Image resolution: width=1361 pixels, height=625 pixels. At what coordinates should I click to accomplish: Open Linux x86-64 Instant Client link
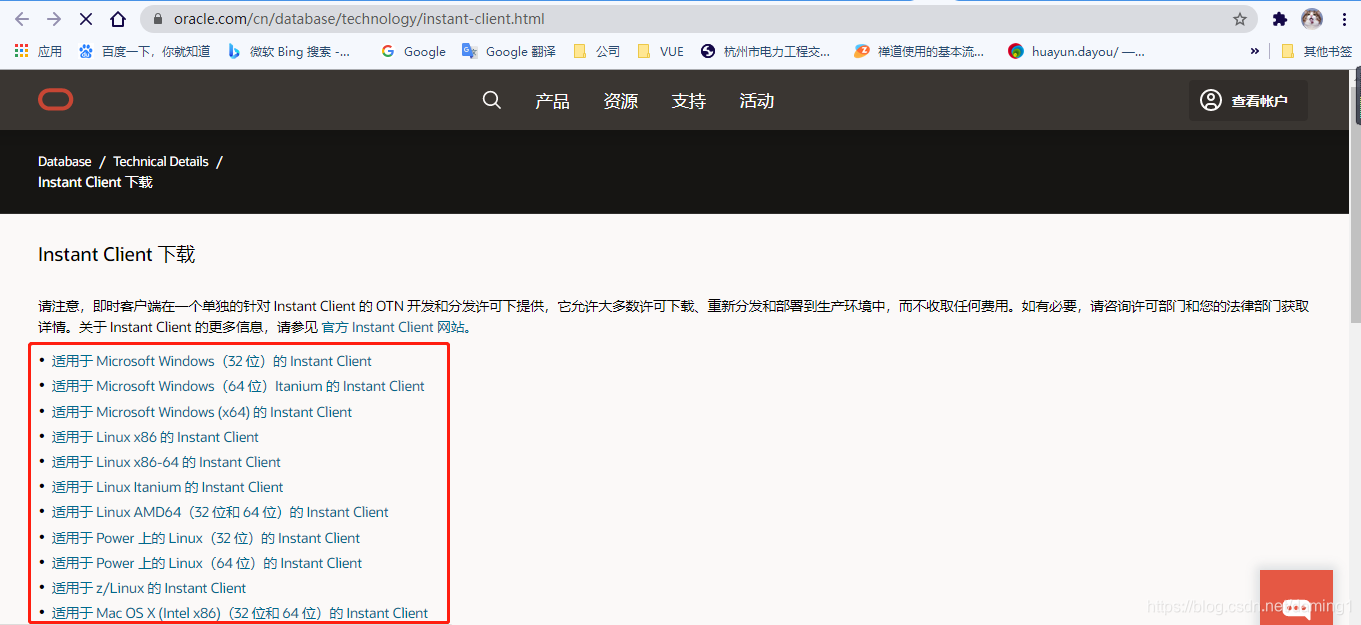pyautogui.click(x=166, y=462)
